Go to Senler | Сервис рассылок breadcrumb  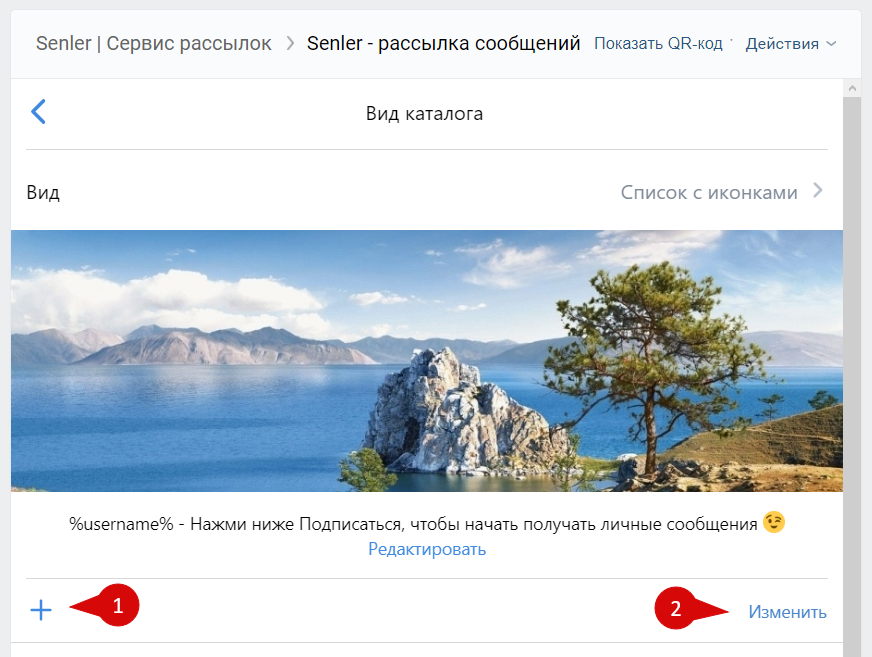click(x=153, y=44)
